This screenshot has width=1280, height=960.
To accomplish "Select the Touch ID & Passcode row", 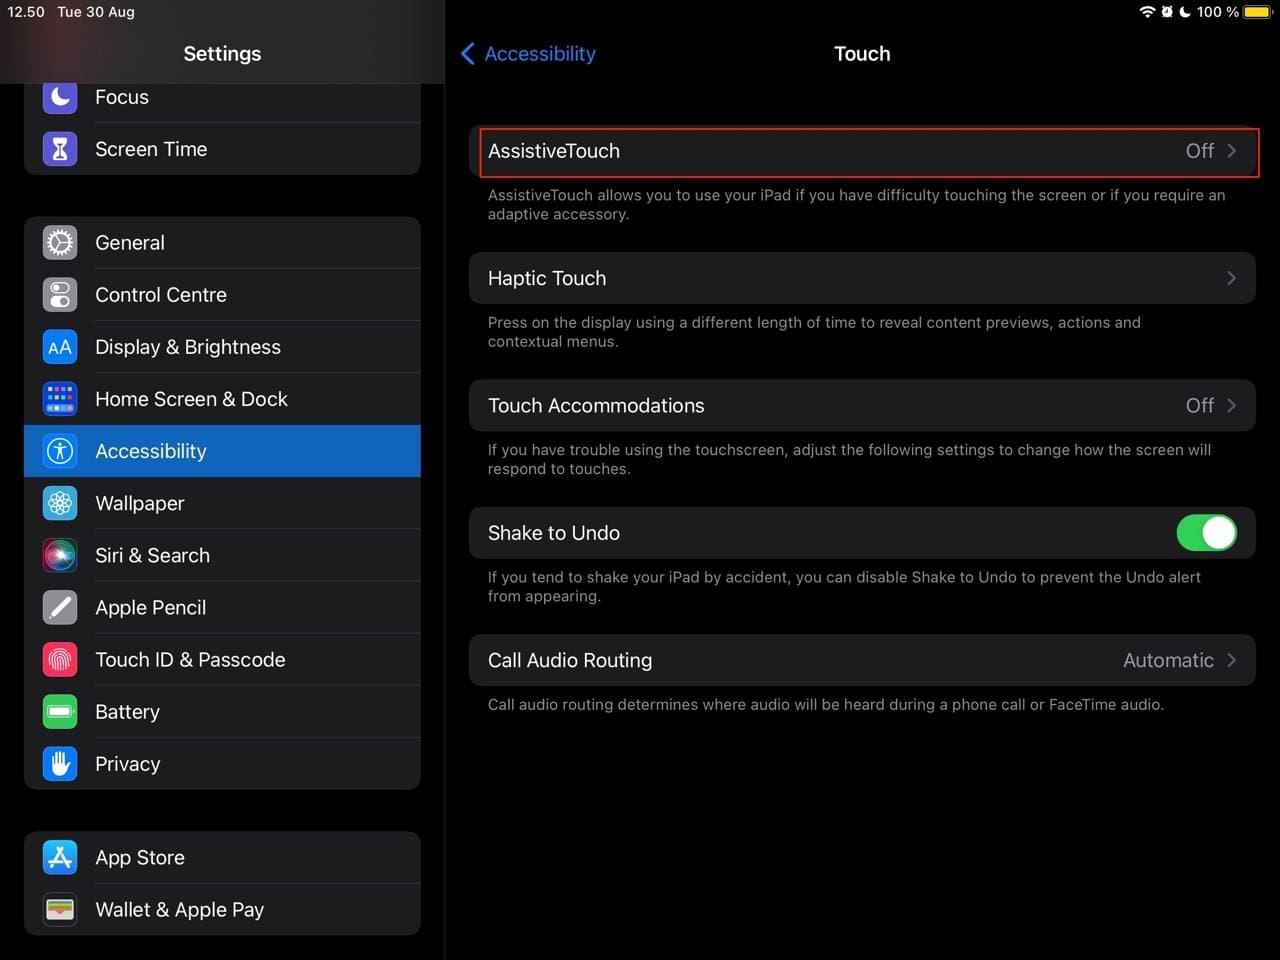I will click(222, 660).
